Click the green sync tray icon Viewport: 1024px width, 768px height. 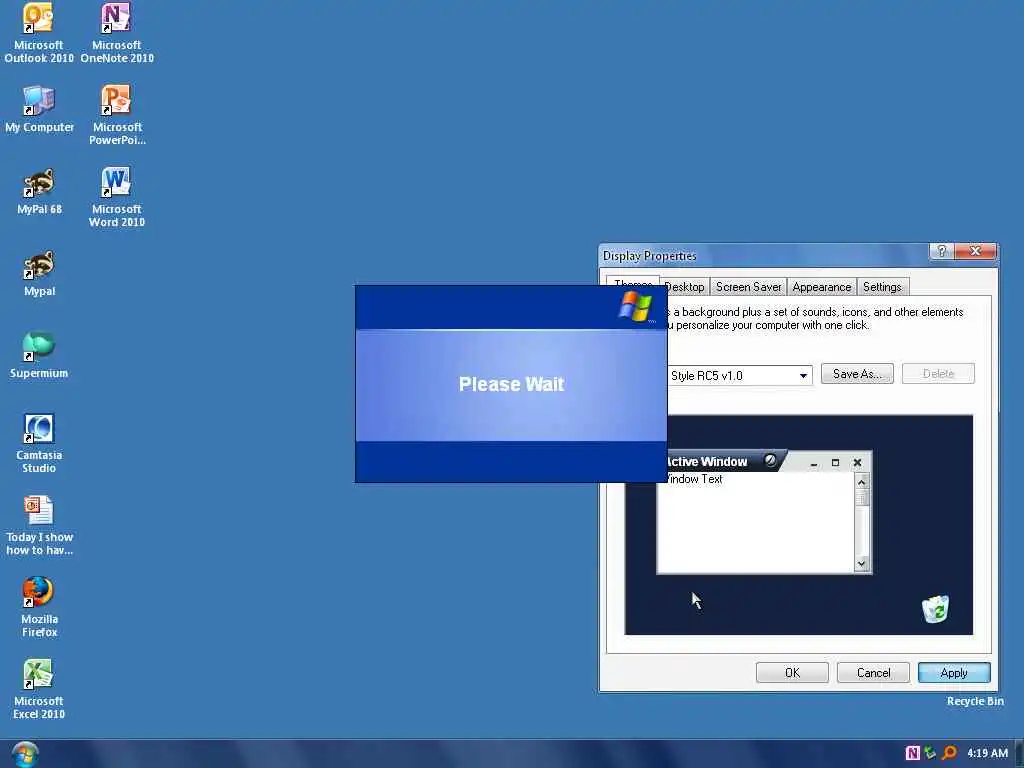coord(930,753)
